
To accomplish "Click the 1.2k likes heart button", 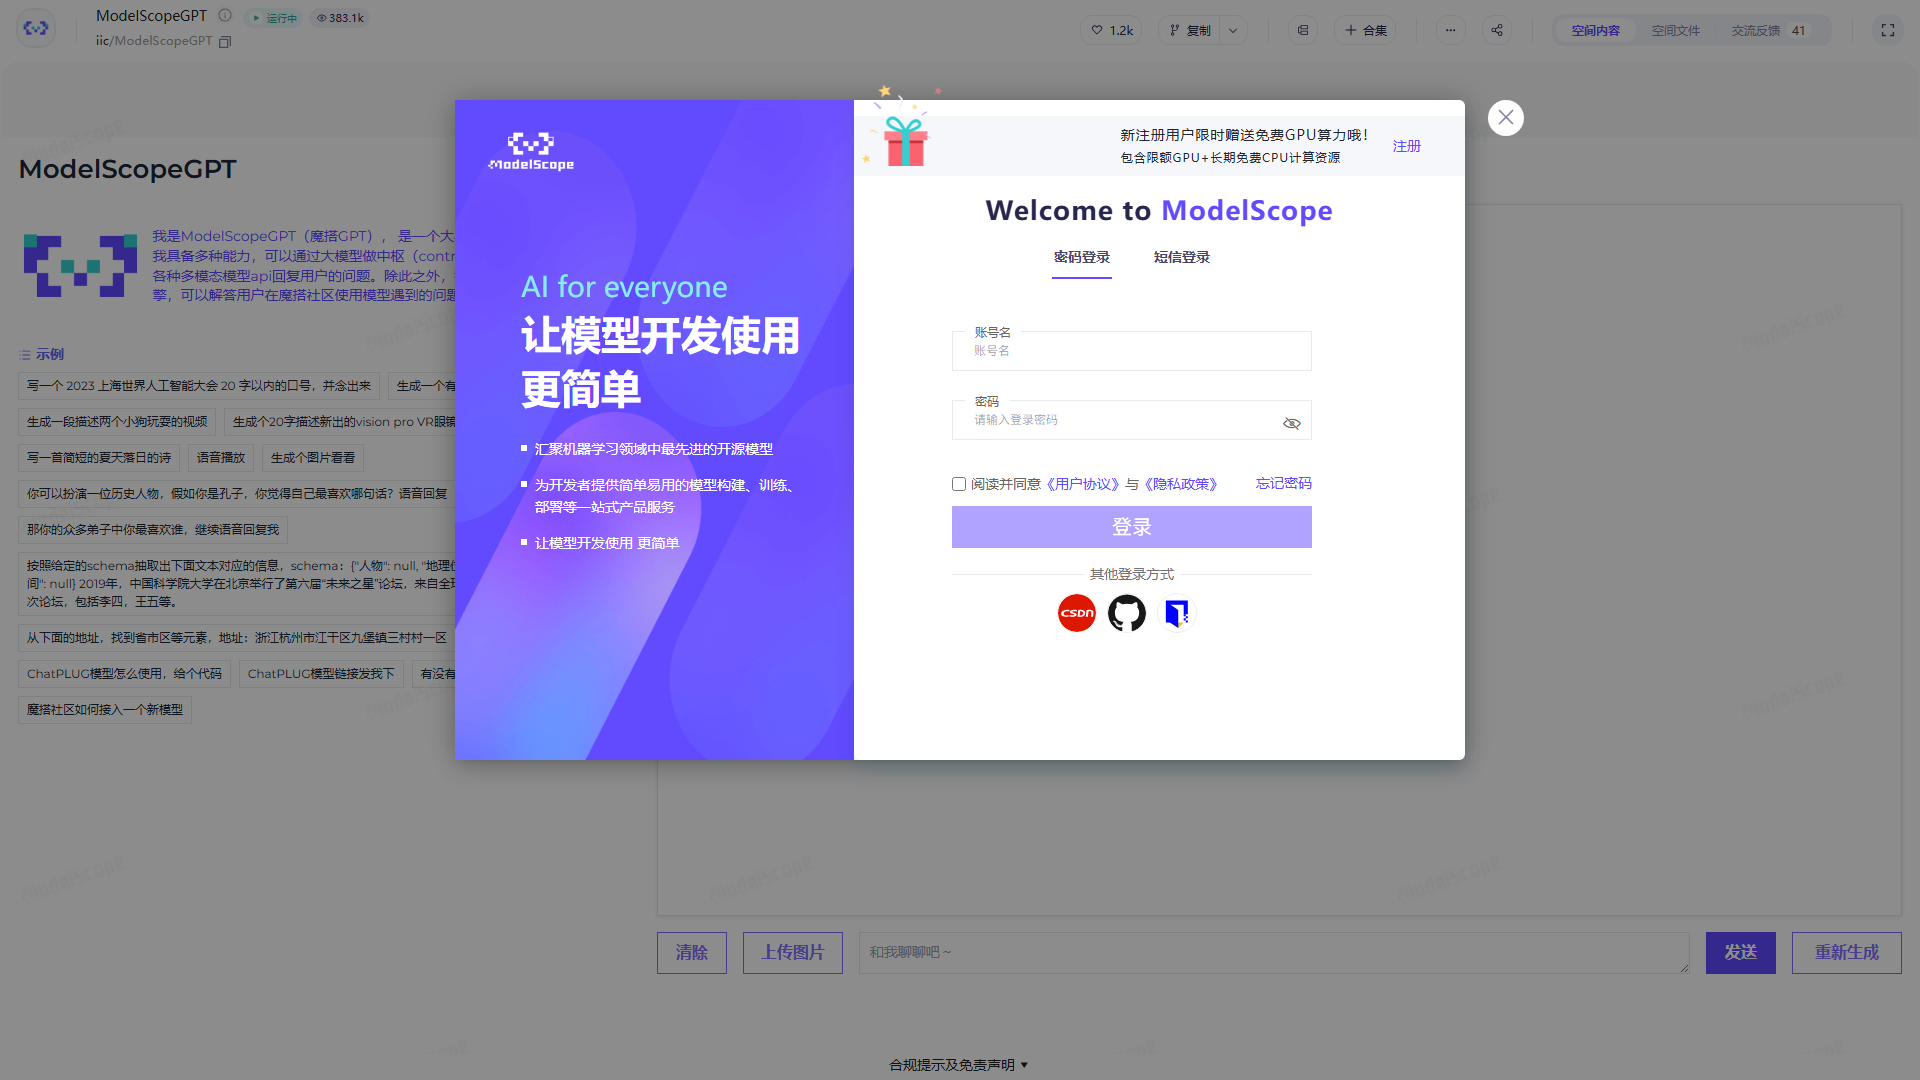I will click(1111, 30).
